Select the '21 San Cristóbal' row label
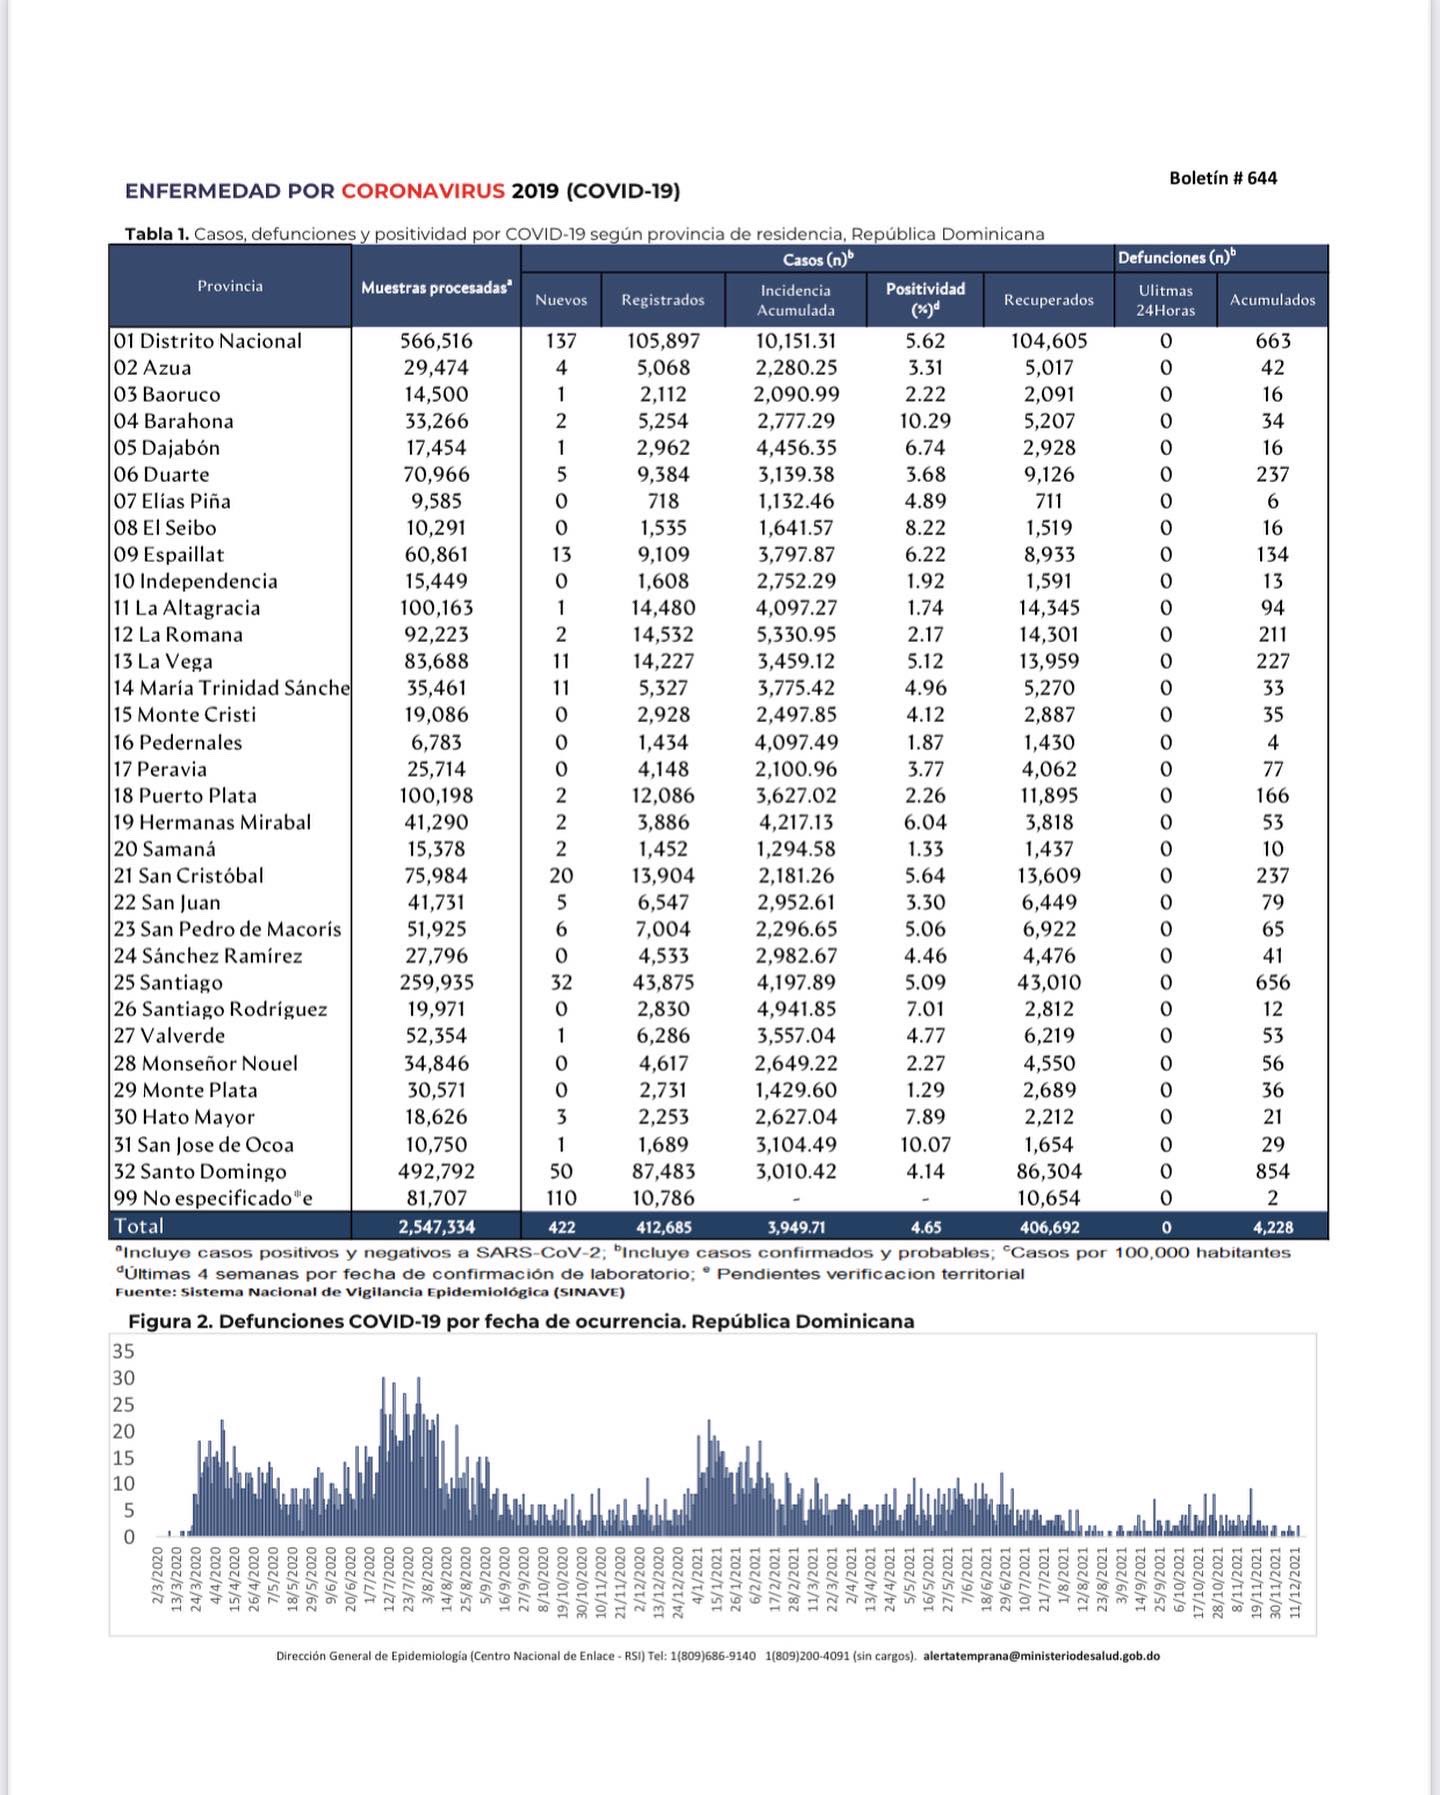The width and height of the screenshot is (1440, 1795). click(x=189, y=875)
